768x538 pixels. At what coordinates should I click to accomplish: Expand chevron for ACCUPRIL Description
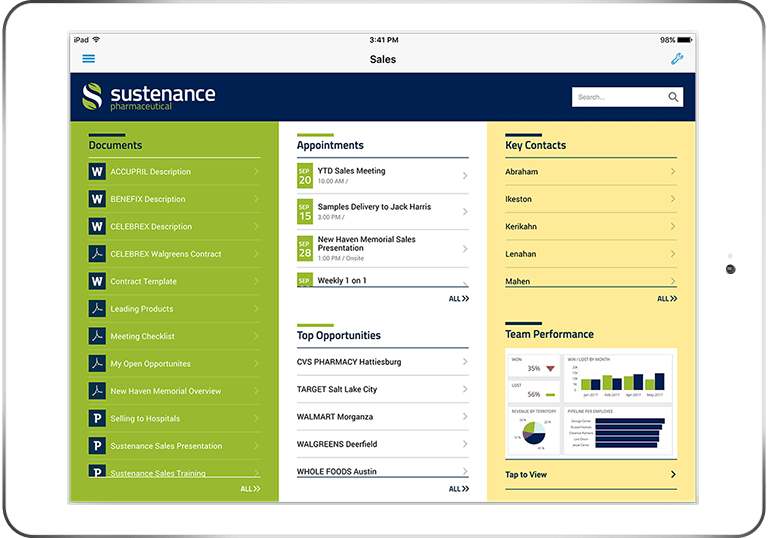[x=256, y=171]
